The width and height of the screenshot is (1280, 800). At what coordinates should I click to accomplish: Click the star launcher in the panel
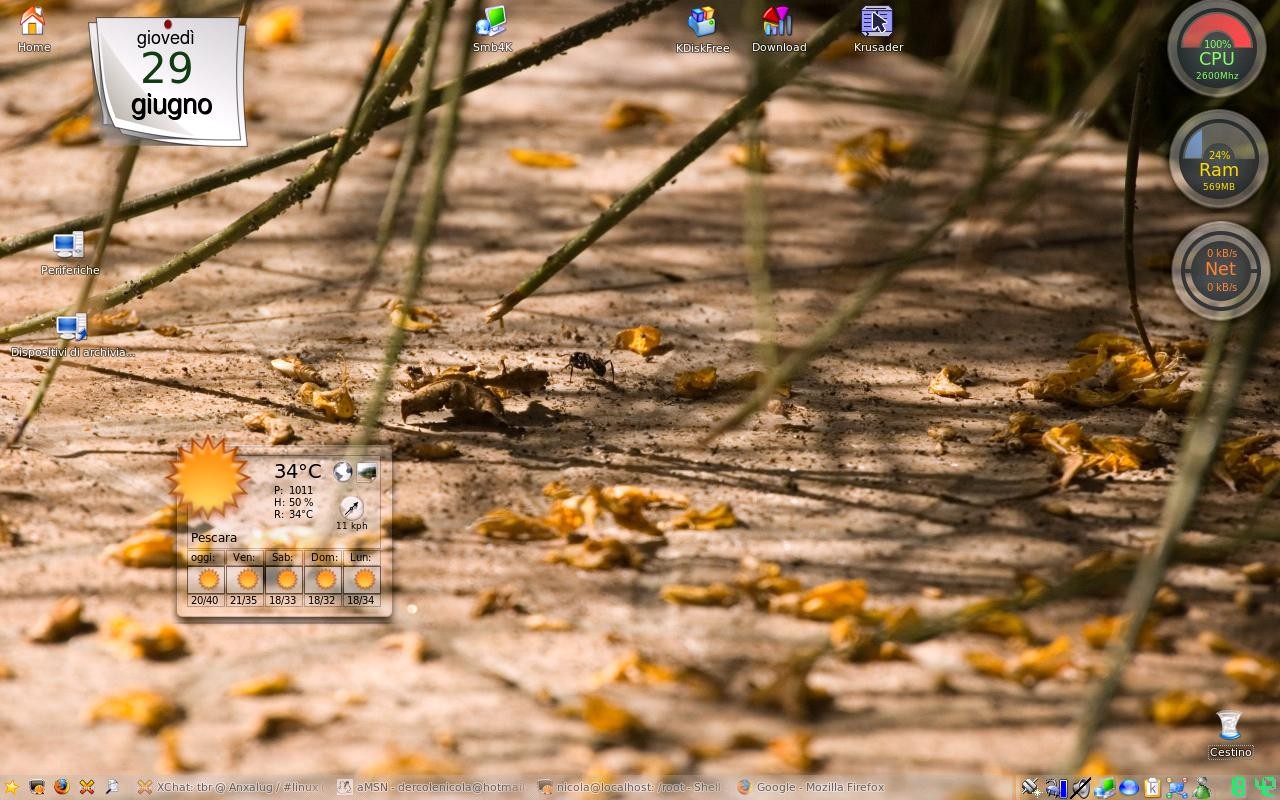point(12,787)
